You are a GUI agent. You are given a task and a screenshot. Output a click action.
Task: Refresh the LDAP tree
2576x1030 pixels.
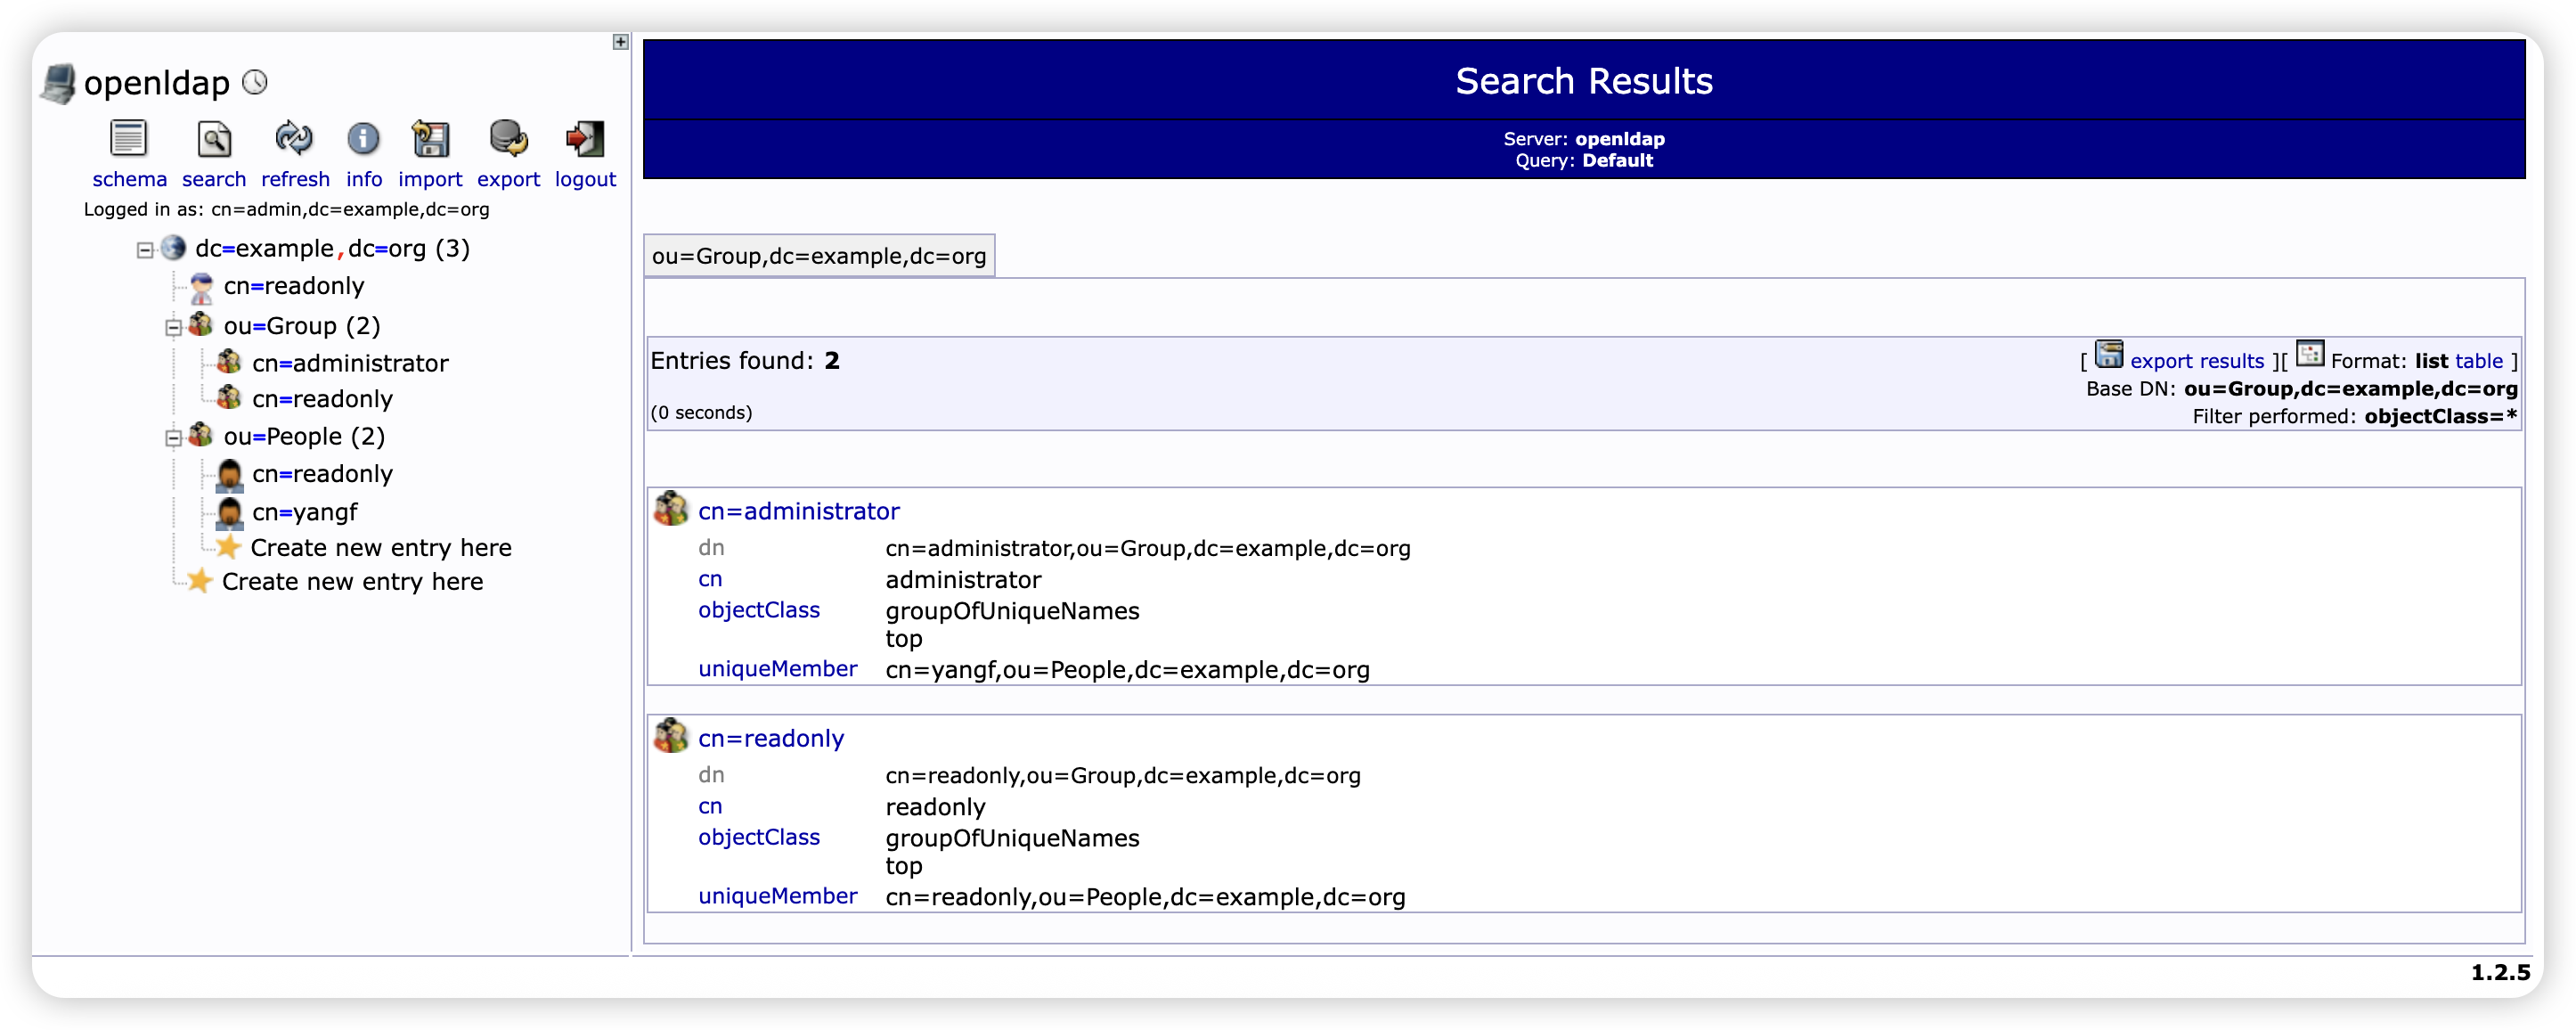(293, 140)
